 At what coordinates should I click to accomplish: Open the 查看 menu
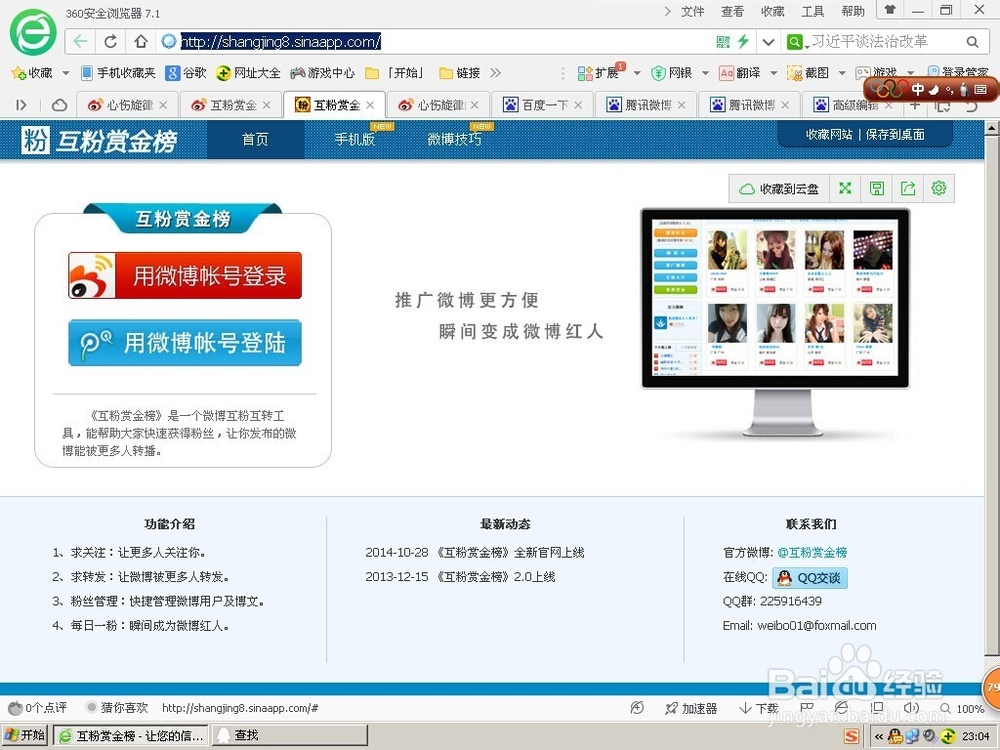pos(732,11)
